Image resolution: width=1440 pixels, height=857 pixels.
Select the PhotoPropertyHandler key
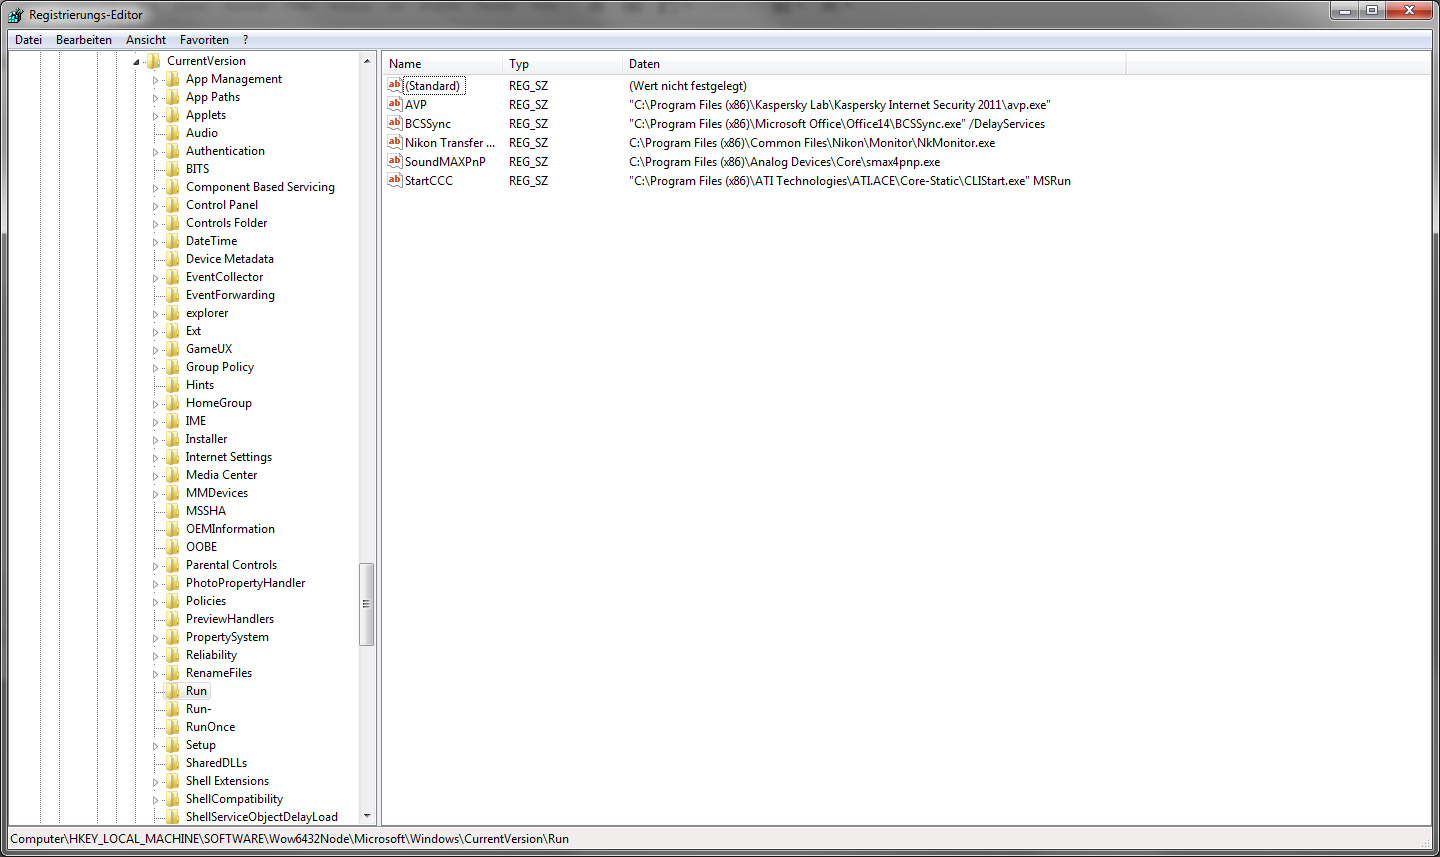pyautogui.click(x=246, y=583)
